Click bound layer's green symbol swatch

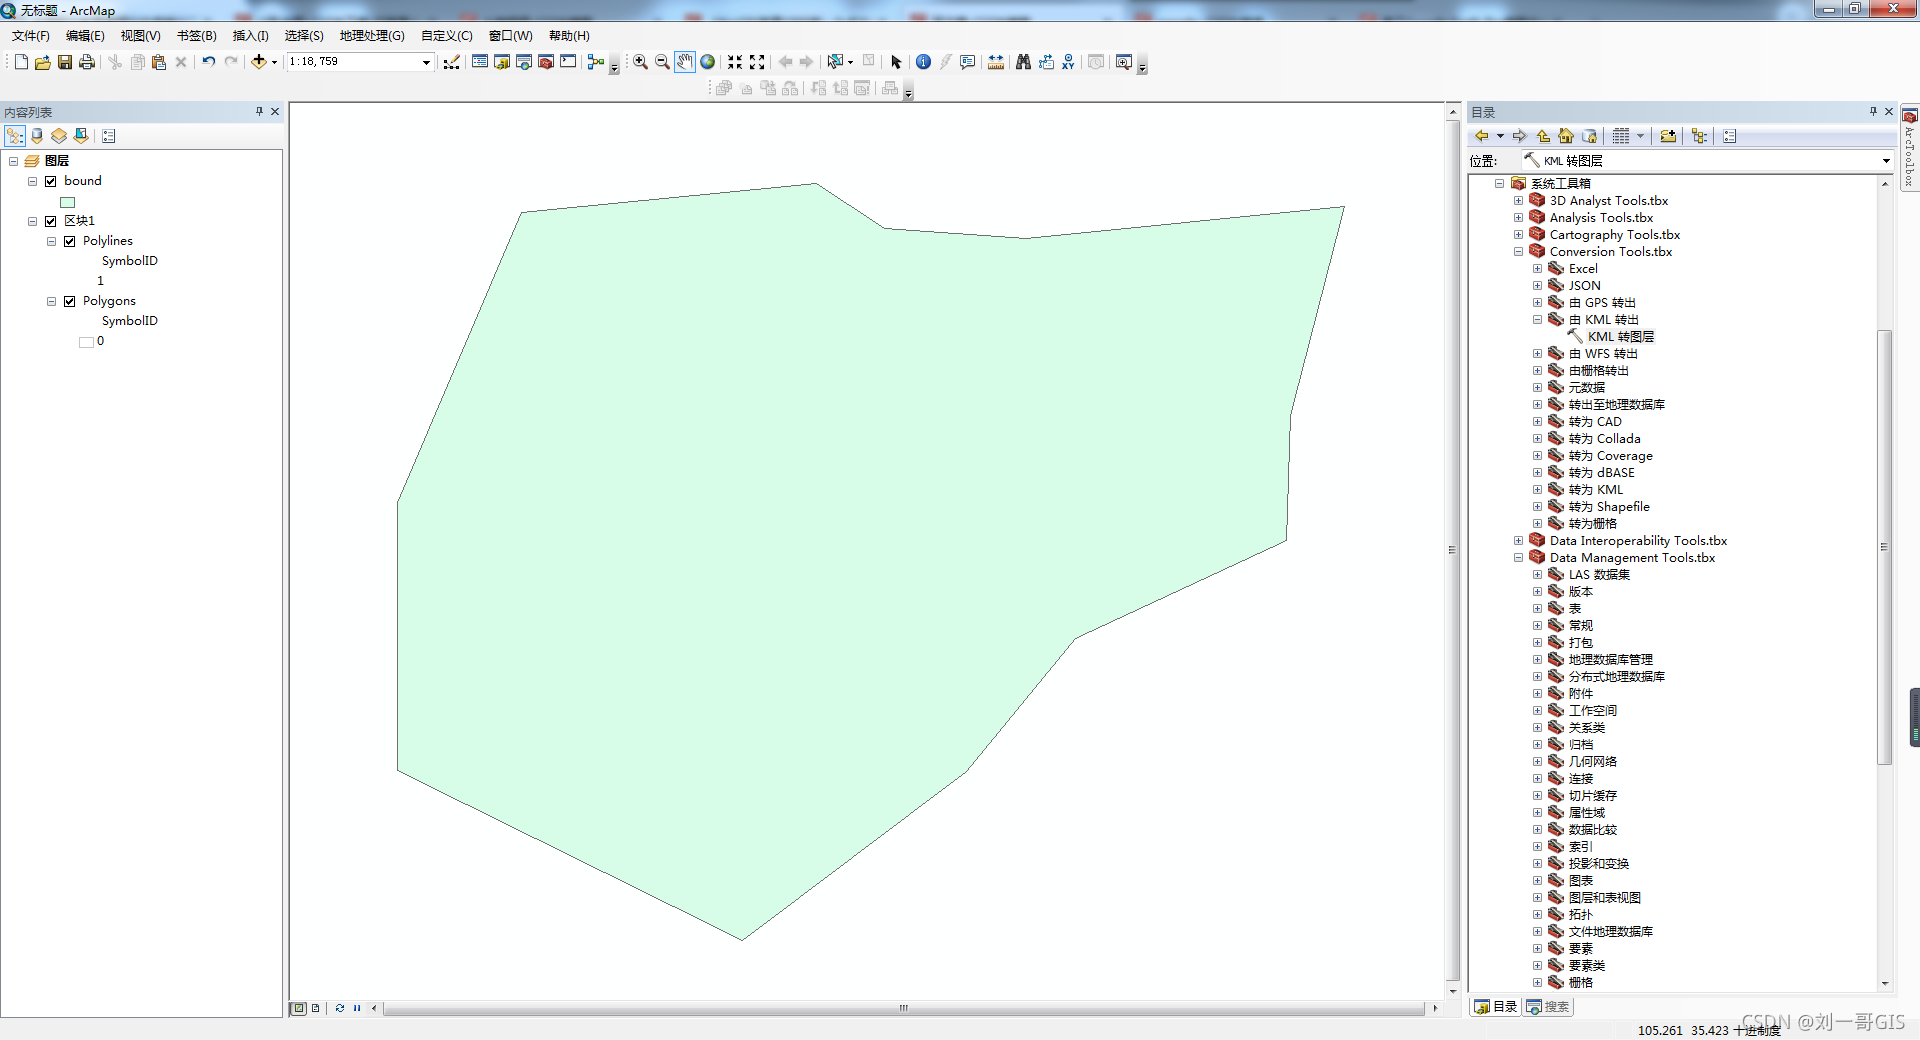pos(68,202)
